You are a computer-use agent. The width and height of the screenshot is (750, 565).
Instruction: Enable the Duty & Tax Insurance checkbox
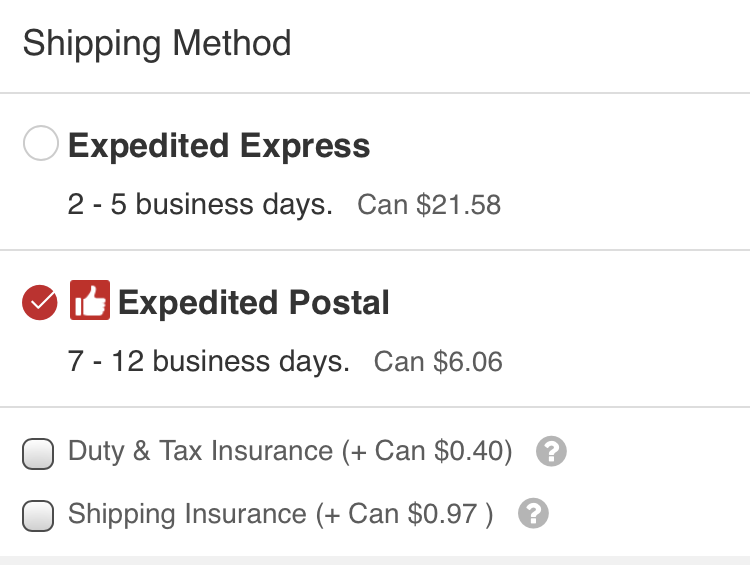point(37,454)
